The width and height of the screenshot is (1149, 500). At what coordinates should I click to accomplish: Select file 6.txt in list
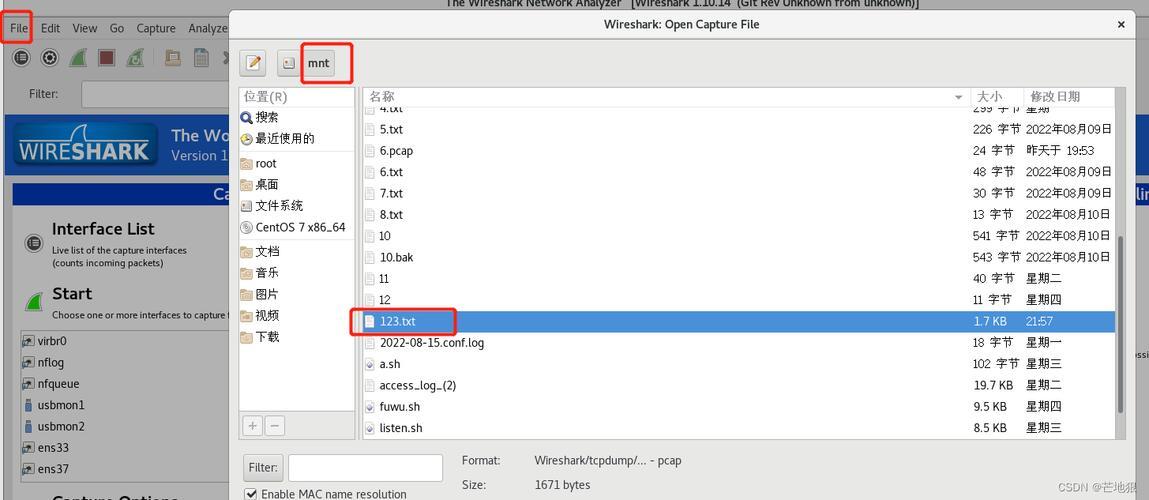coord(739,172)
